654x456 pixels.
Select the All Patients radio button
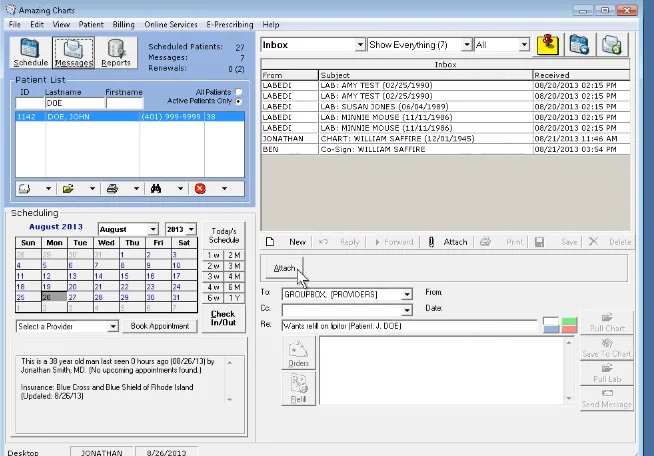click(239, 92)
